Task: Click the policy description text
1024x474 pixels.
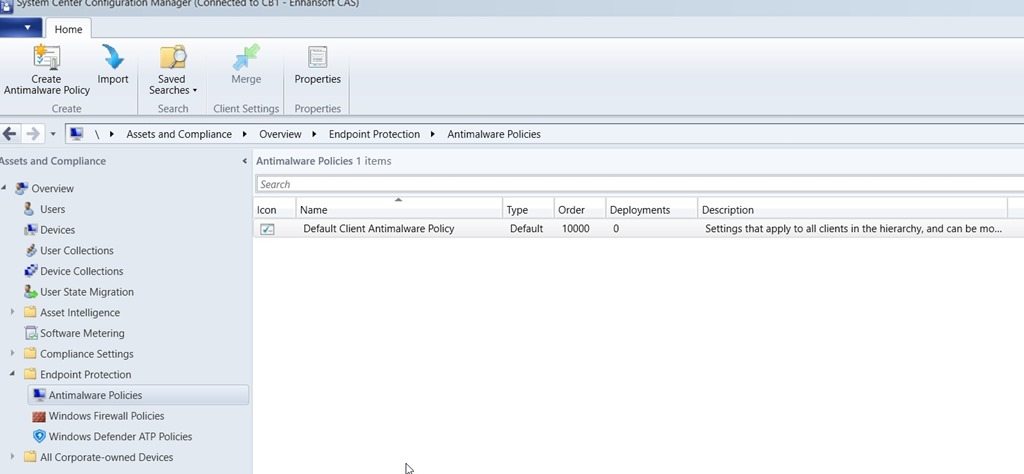Action: (x=854, y=229)
